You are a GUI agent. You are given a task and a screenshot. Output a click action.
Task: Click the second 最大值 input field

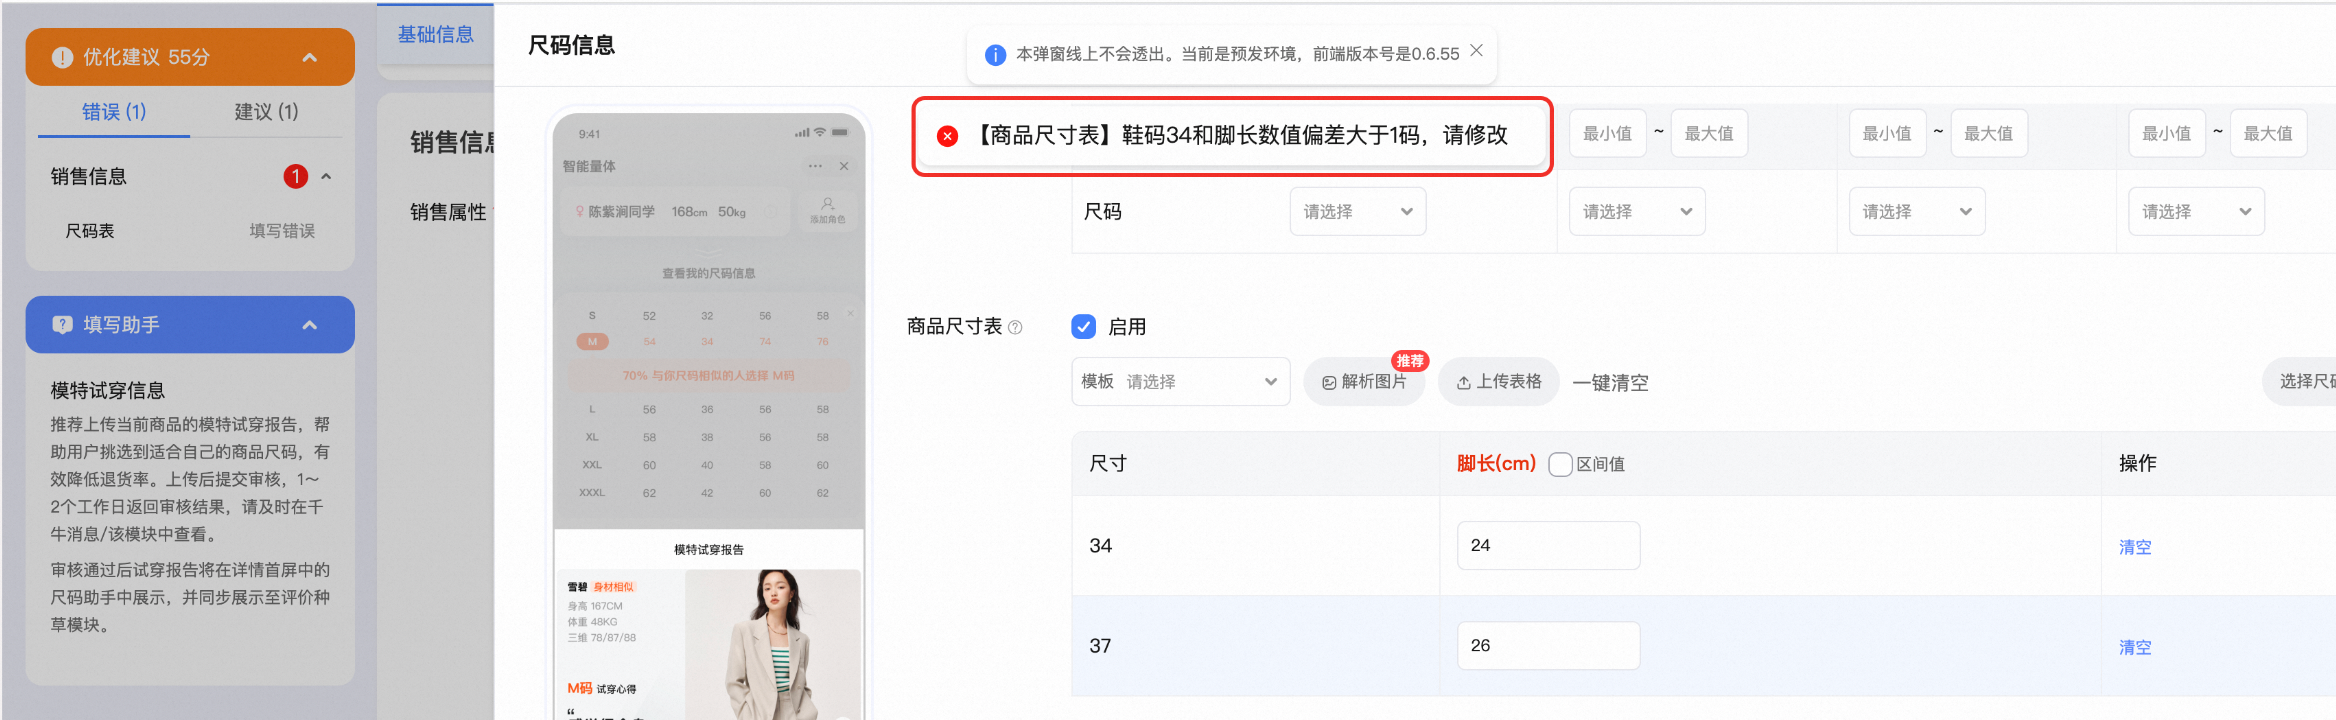point(1989,133)
